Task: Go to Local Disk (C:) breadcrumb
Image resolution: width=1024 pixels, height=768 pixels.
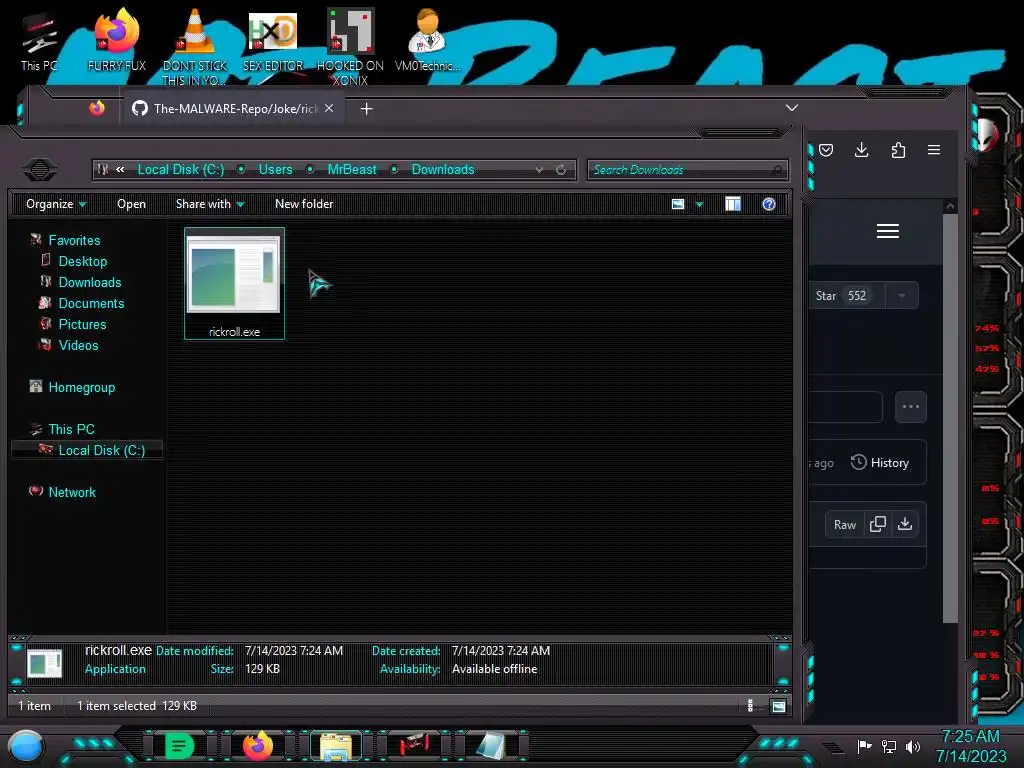Action: [x=181, y=170]
